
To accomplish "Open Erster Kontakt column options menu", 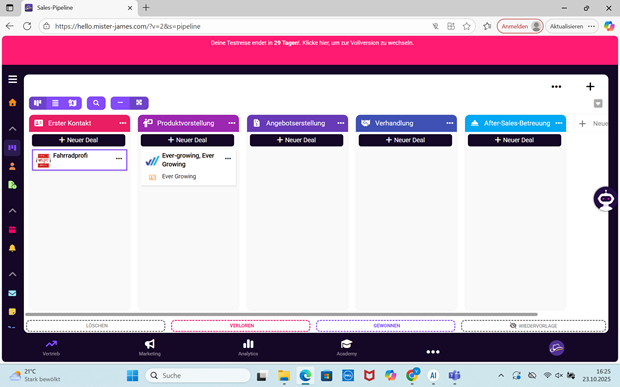I will (123, 123).
